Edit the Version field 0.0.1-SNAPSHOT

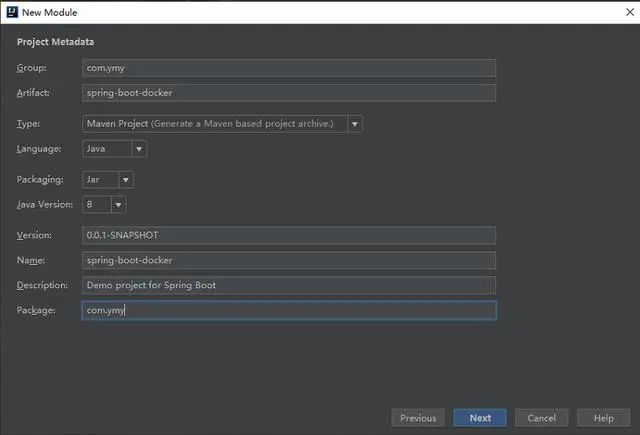click(x=289, y=235)
